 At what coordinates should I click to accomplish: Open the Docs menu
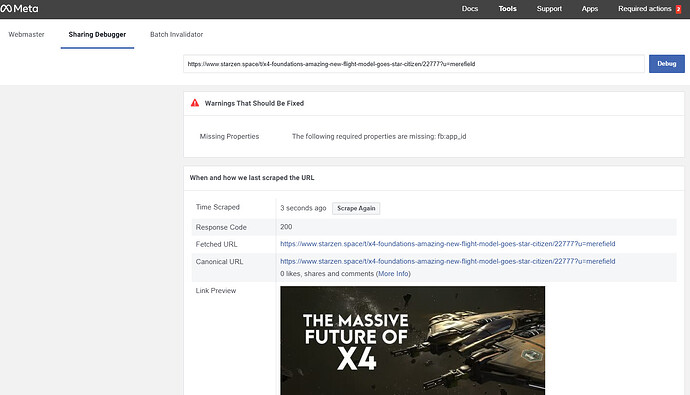pyautogui.click(x=470, y=8)
